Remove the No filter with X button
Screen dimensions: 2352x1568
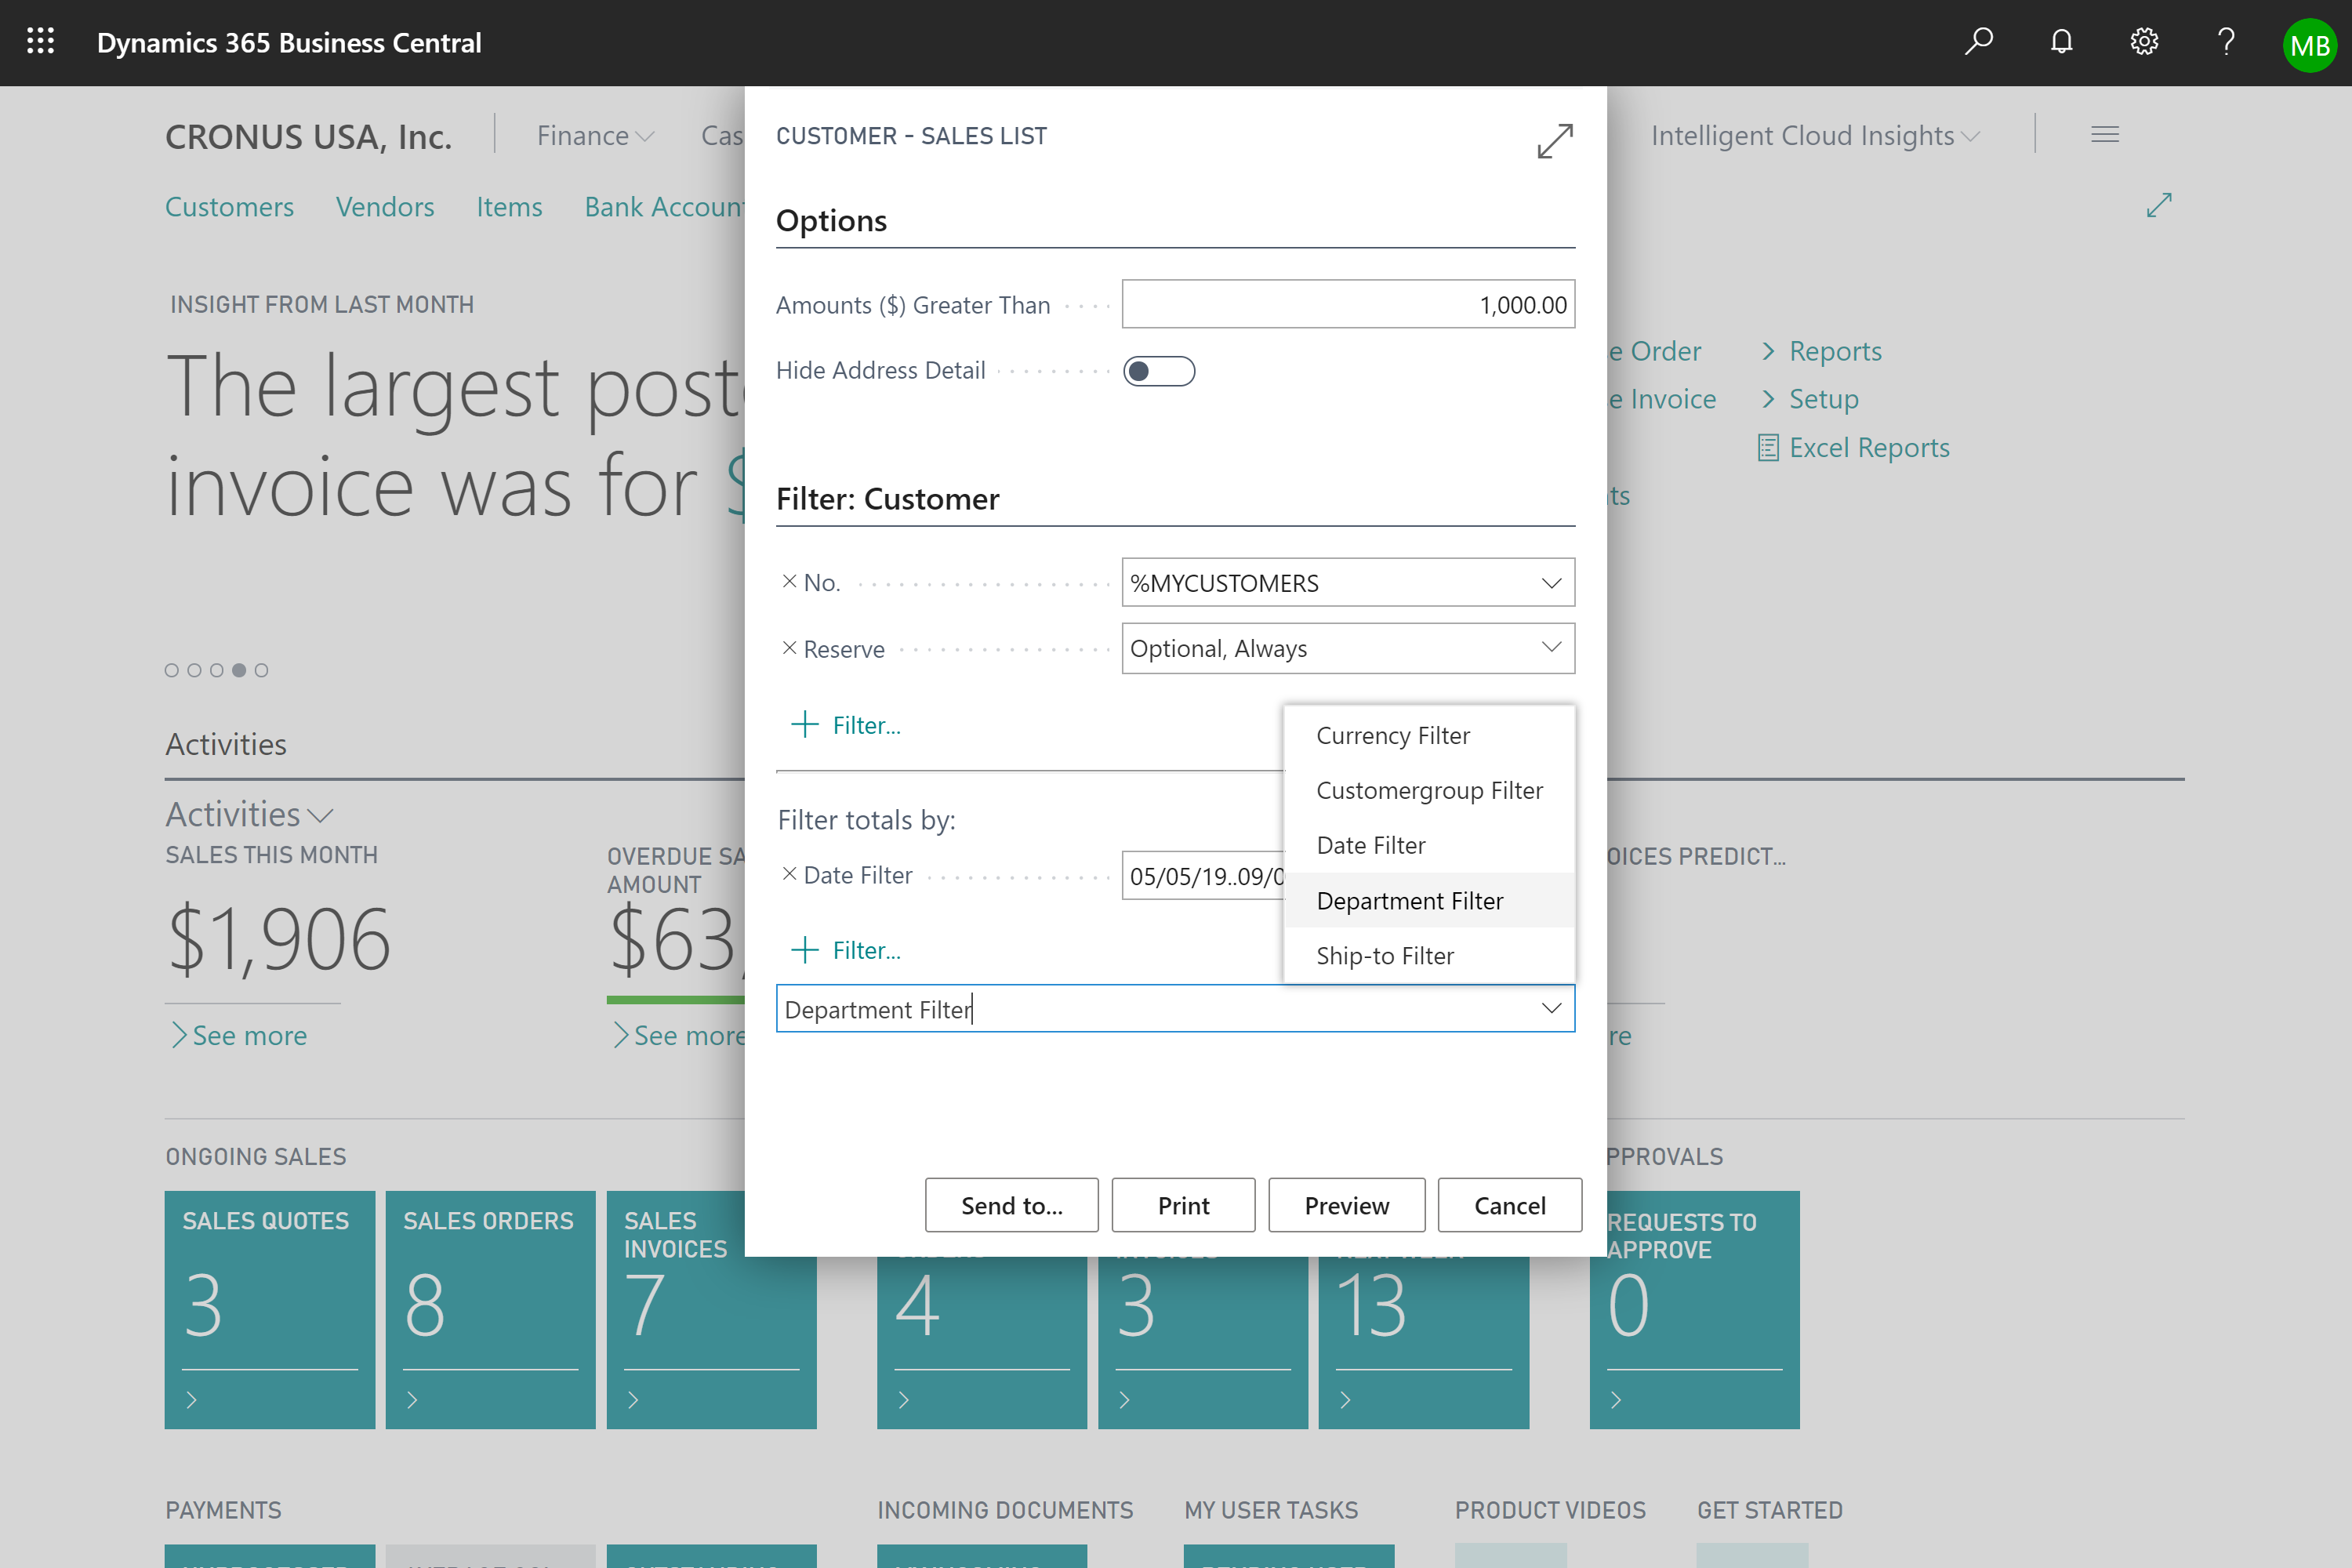click(789, 581)
